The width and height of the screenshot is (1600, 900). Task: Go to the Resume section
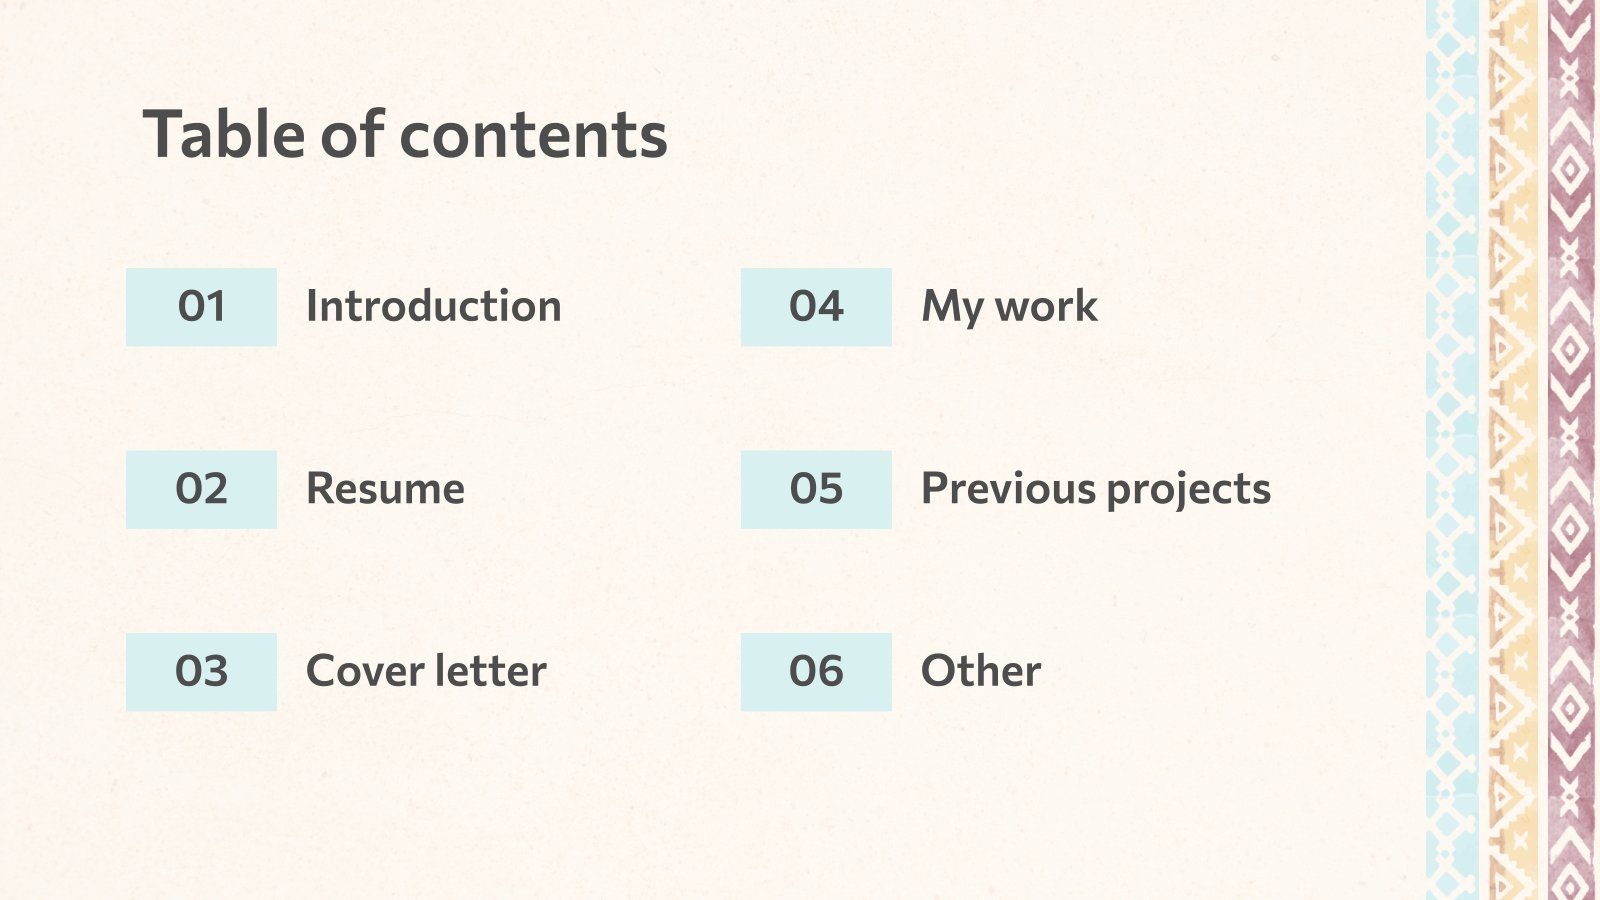[385, 489]
